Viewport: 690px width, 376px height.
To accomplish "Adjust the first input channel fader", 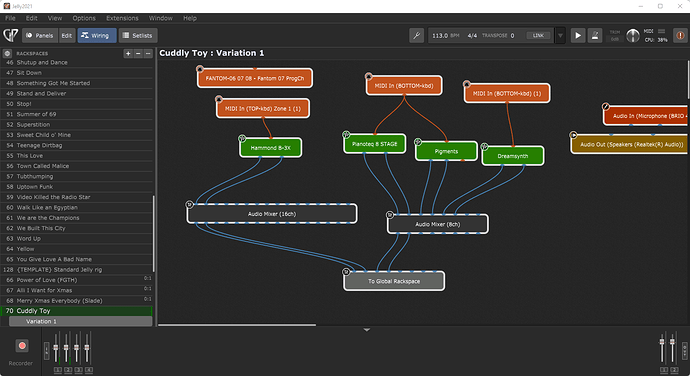I will 56,347.
